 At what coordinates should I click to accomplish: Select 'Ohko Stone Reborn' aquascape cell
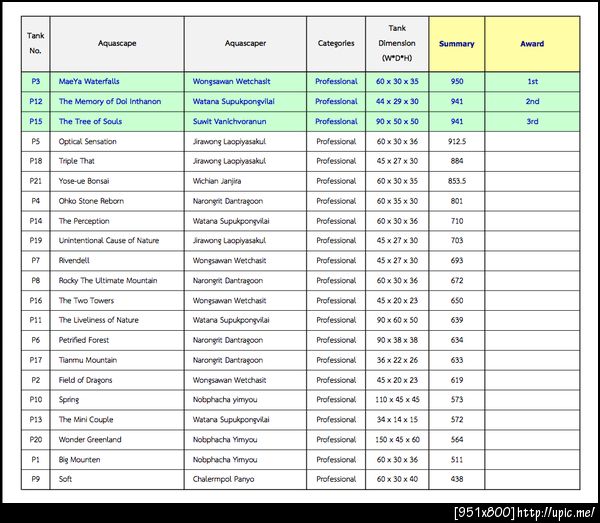(117, 201)
